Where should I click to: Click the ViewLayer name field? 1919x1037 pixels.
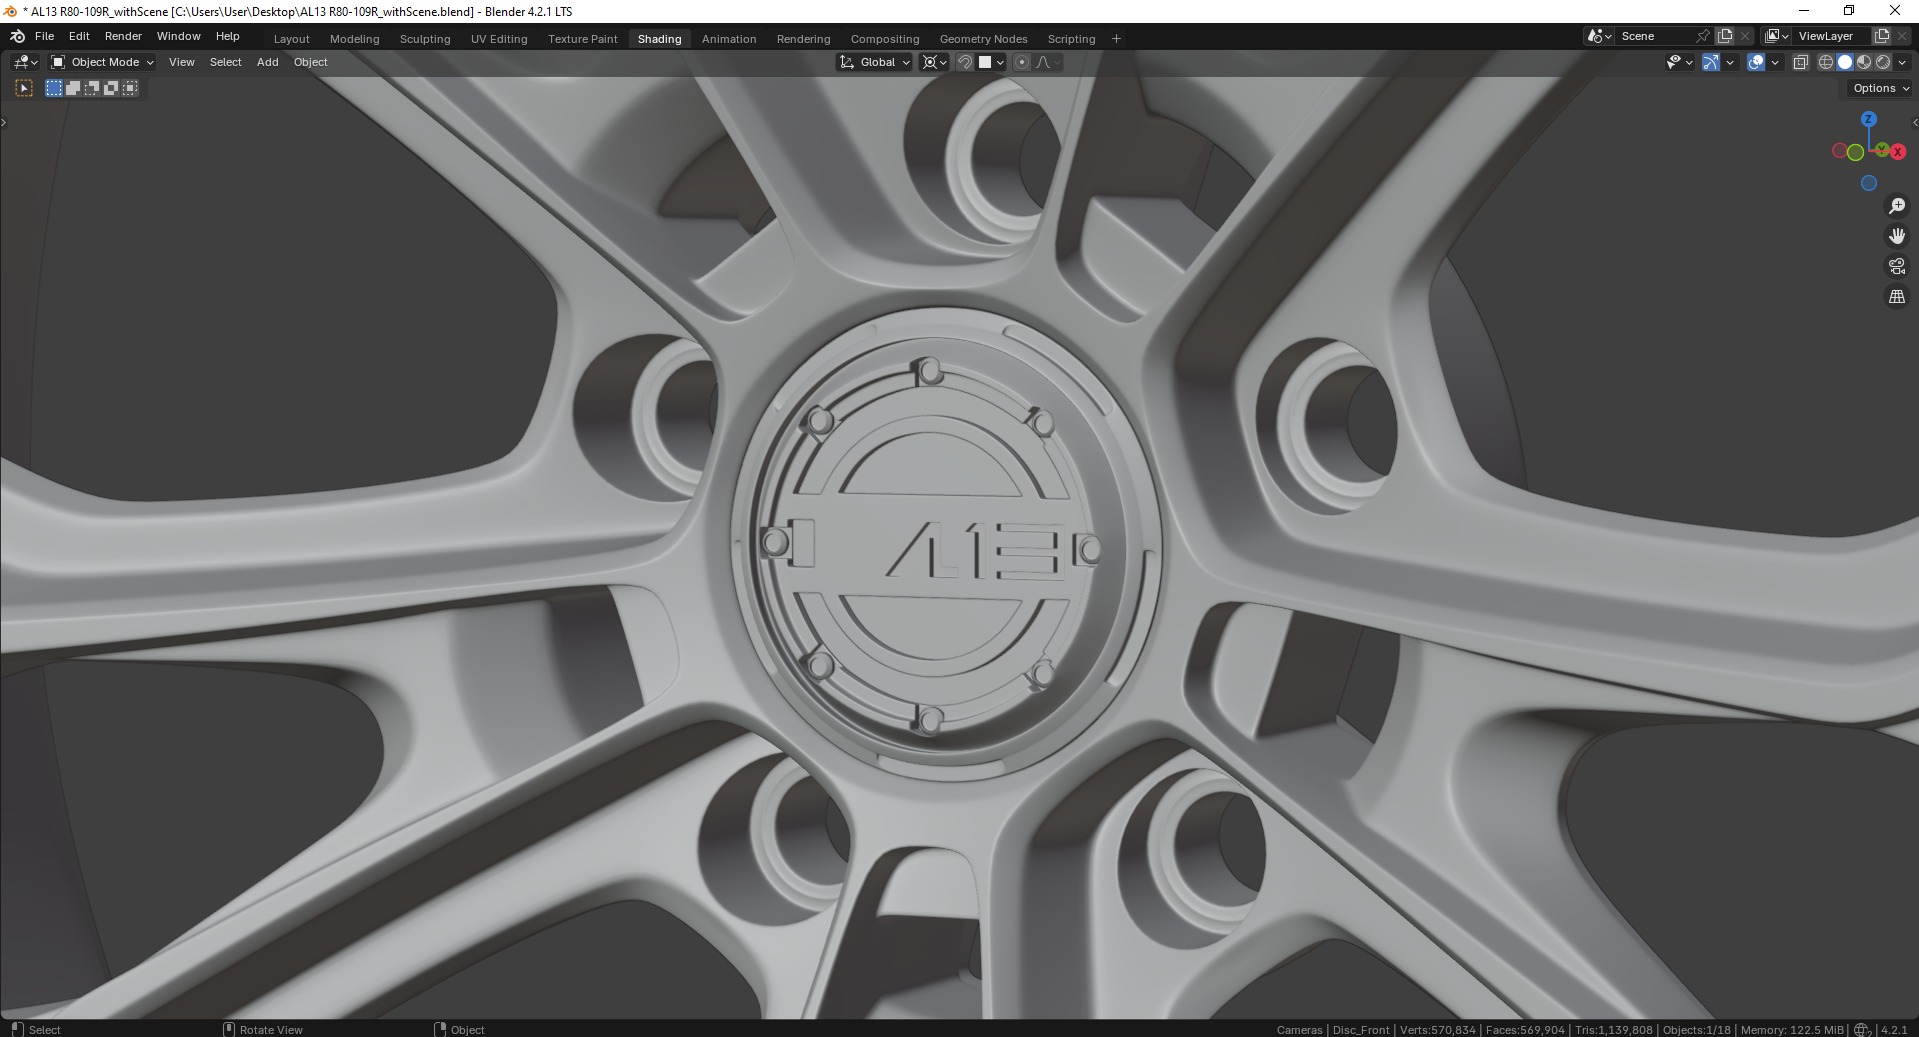1832,36
